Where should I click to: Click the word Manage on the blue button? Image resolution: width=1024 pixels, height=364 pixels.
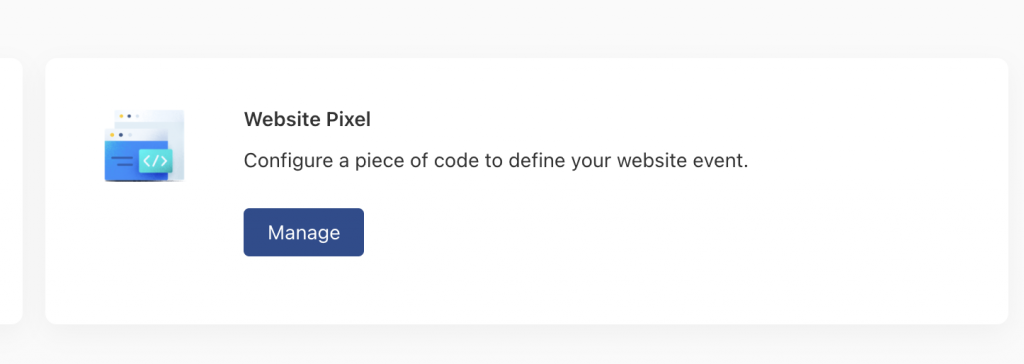304,232
